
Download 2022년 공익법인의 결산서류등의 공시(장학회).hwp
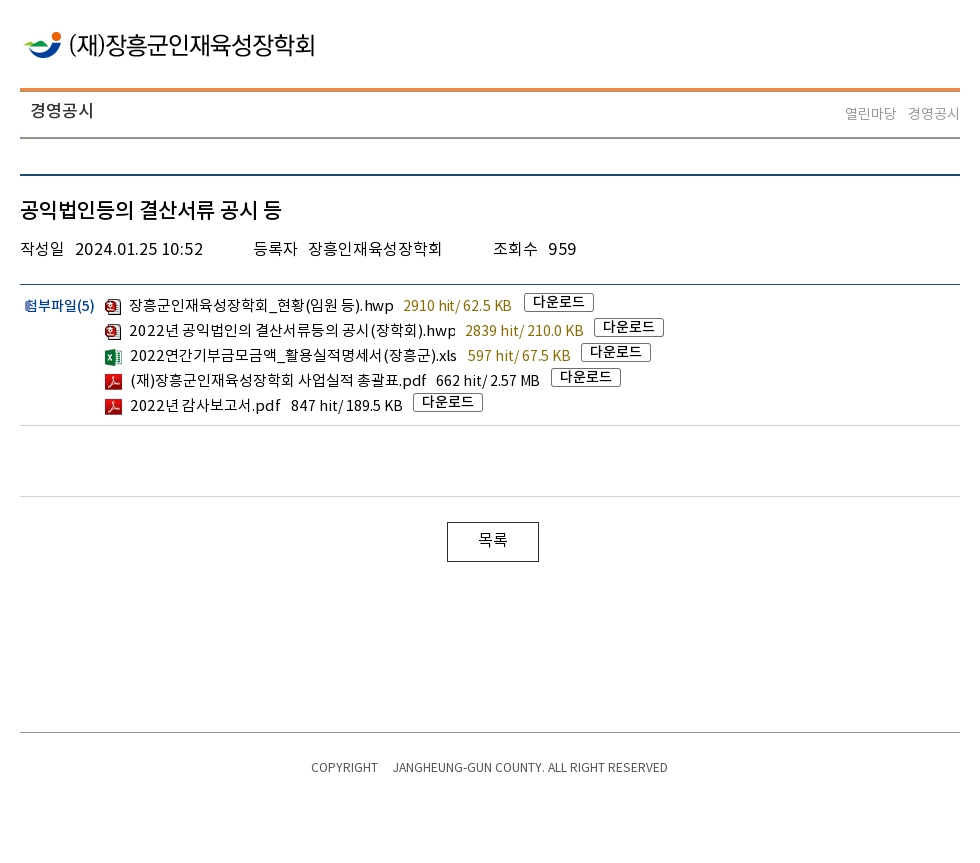629,327
